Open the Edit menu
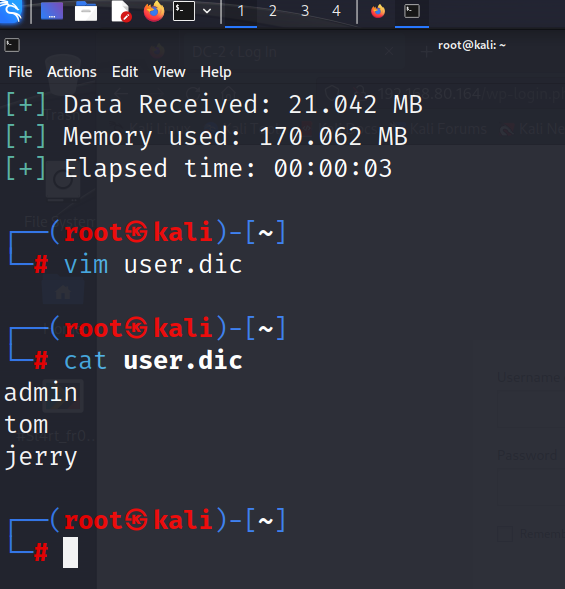Viewport: 565px width, 589px height. (x=125, y=72)
